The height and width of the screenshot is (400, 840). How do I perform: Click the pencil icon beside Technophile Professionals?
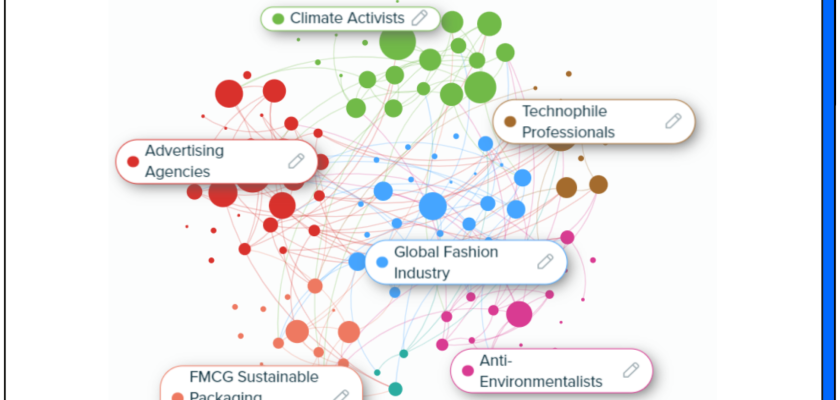point(673,121)
